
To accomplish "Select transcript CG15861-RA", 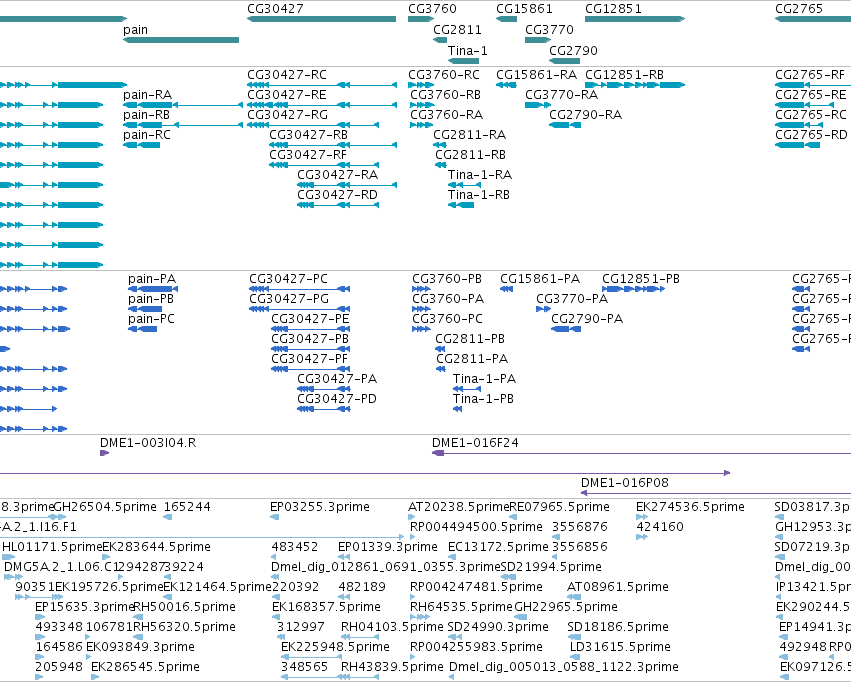I will pyautogui.click(x=536, y=75).
